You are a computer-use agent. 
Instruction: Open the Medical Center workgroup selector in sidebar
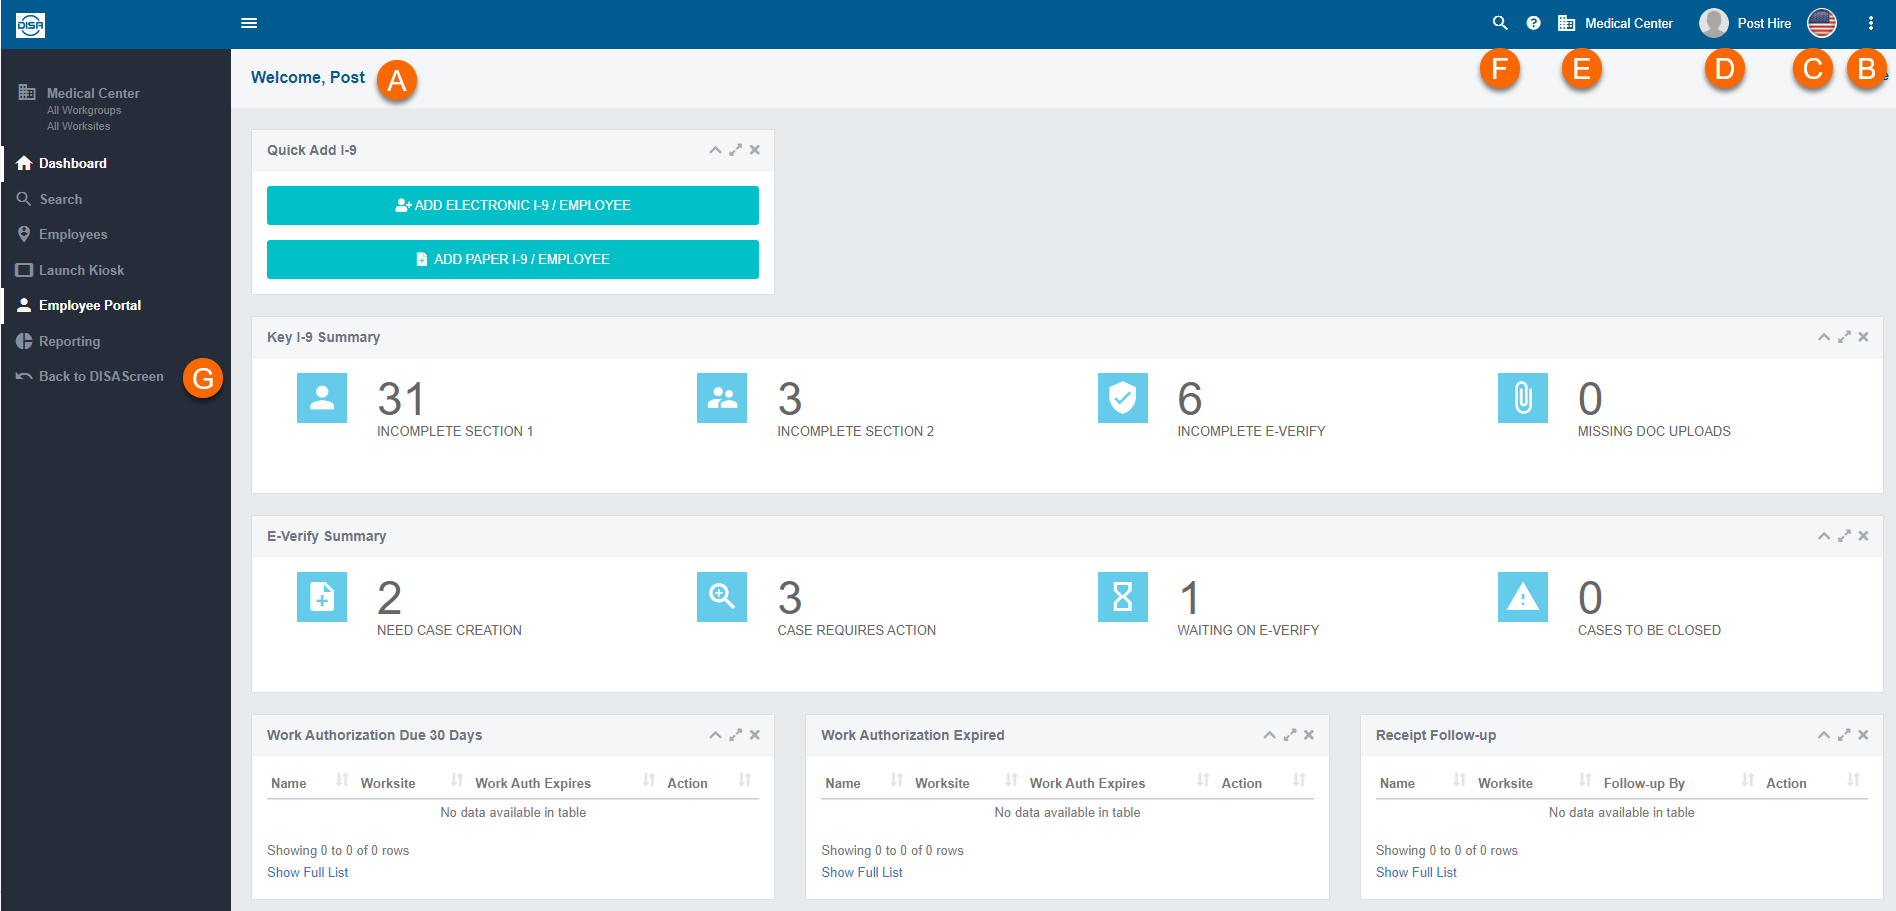click(80, 108)
